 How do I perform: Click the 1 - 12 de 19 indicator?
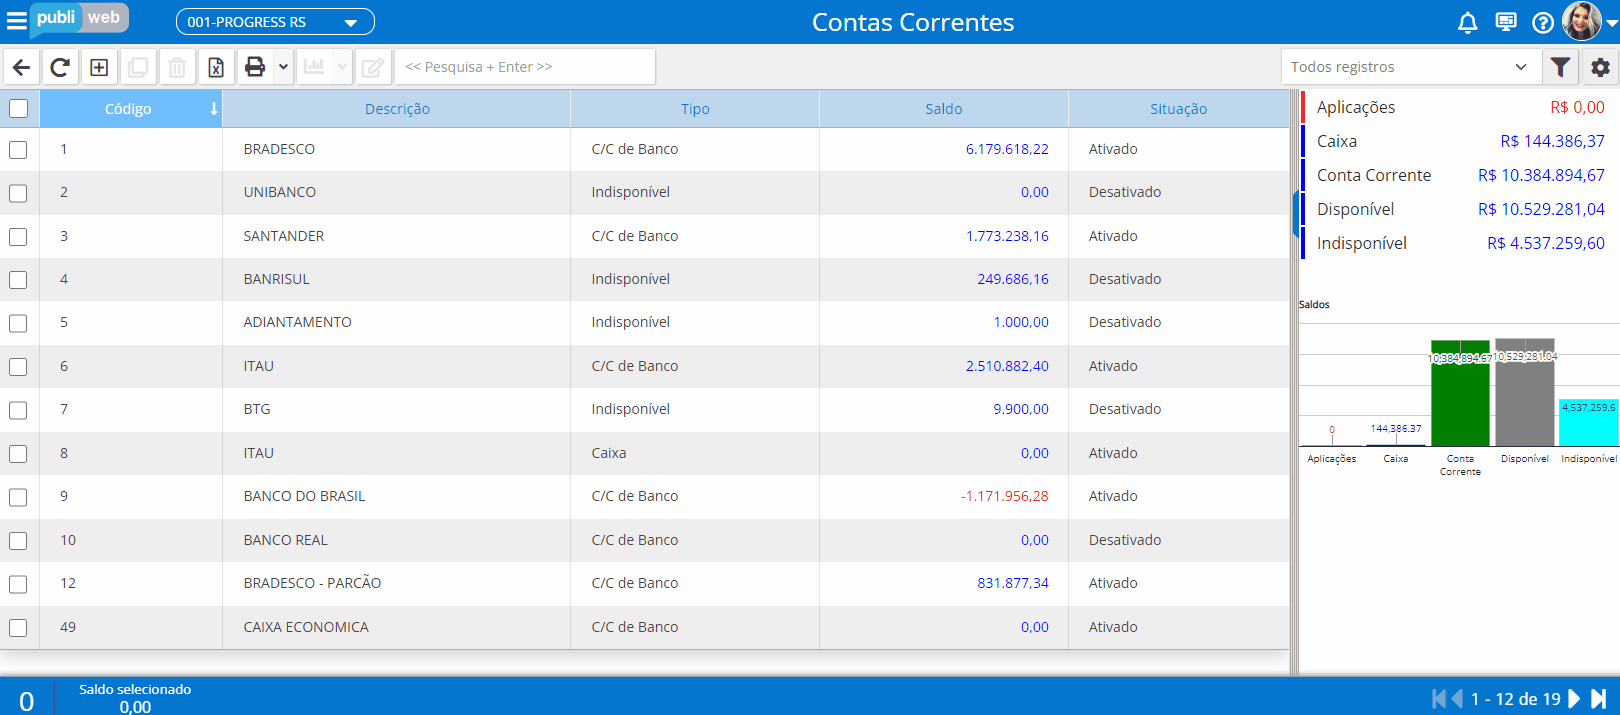point(1515,699)
